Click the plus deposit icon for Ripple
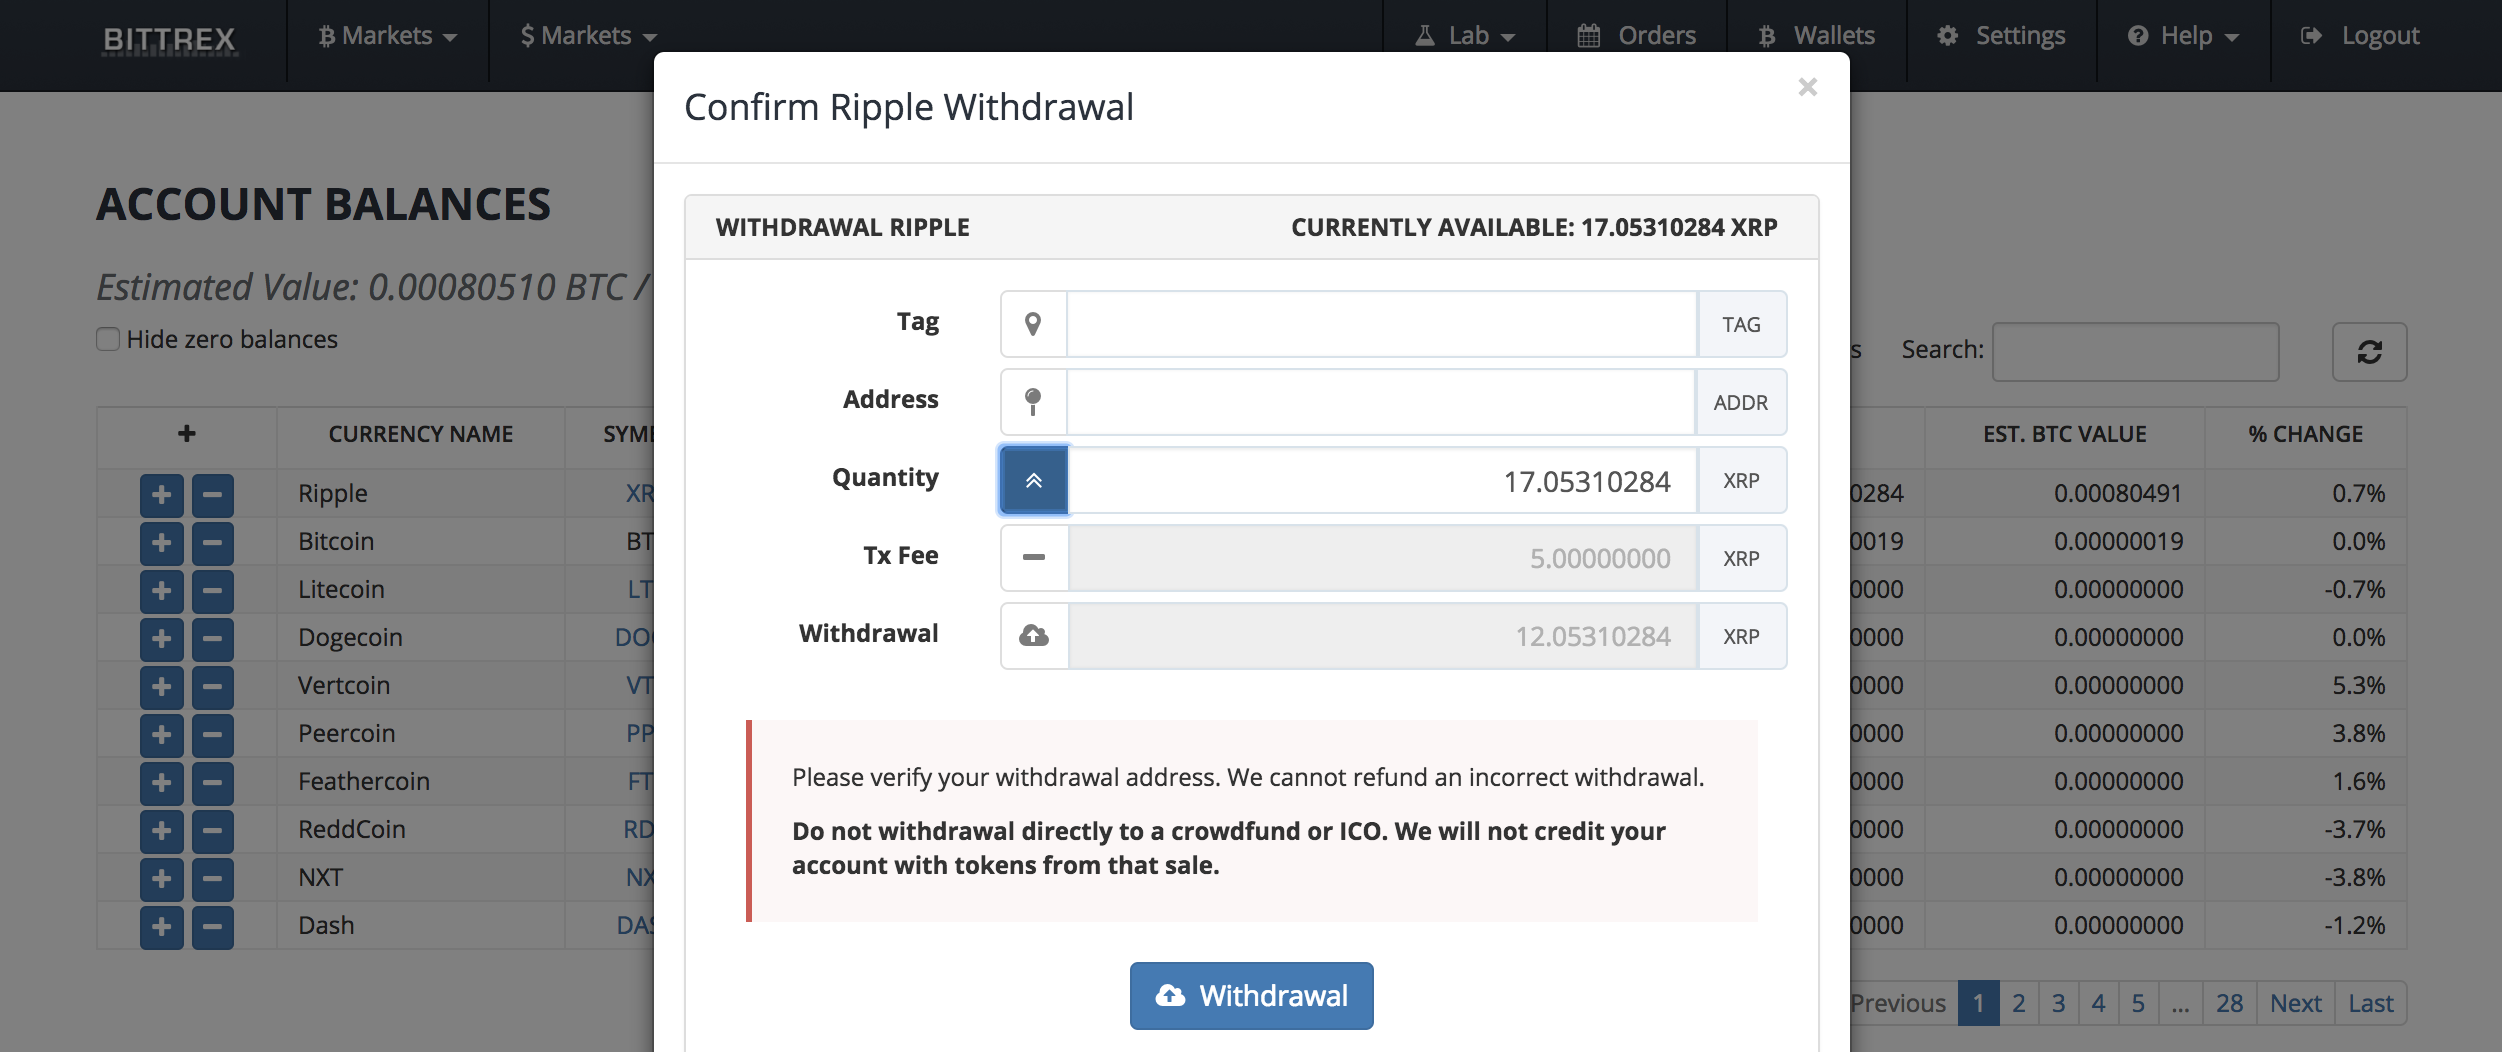The width and height of the screenshot is (2502, 1052). [162, 495]
